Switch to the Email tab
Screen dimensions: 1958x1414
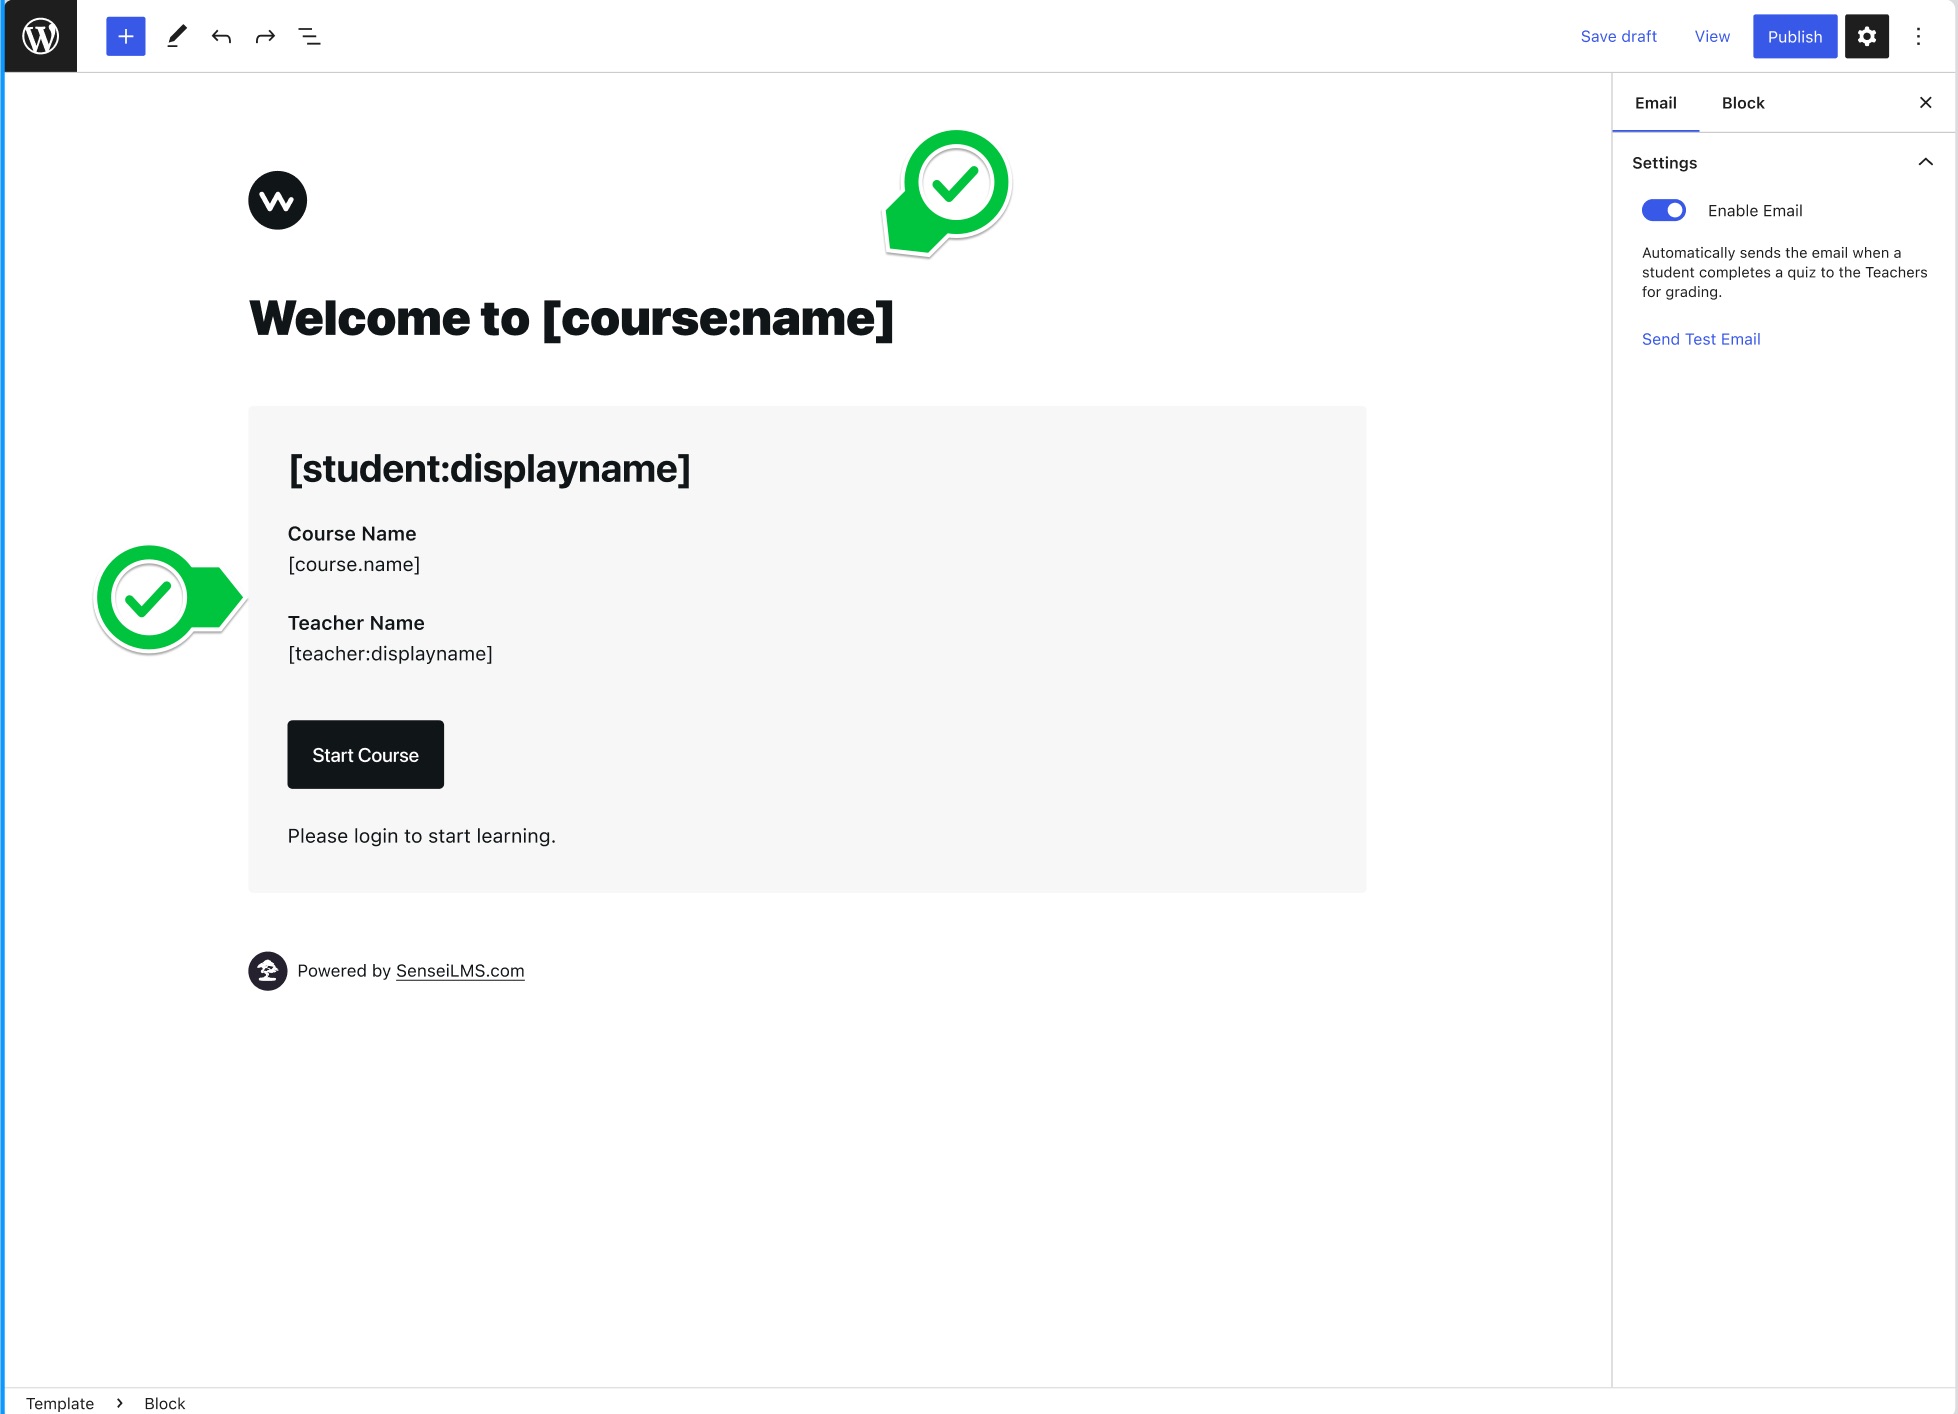pos(1655,102)
